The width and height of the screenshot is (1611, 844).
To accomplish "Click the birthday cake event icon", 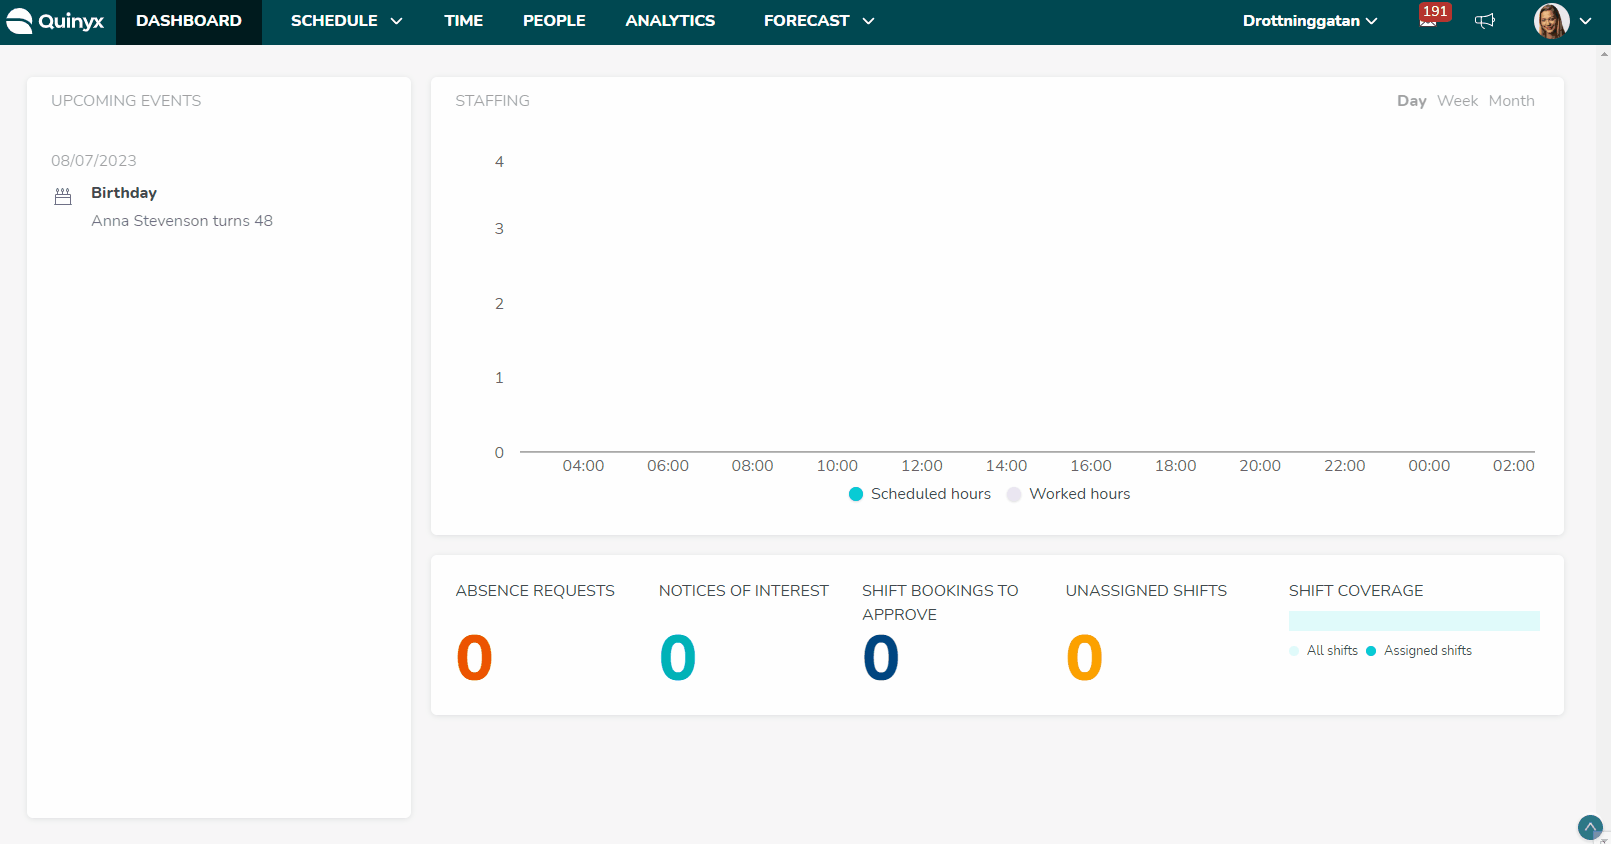I will tap(63, 196).
